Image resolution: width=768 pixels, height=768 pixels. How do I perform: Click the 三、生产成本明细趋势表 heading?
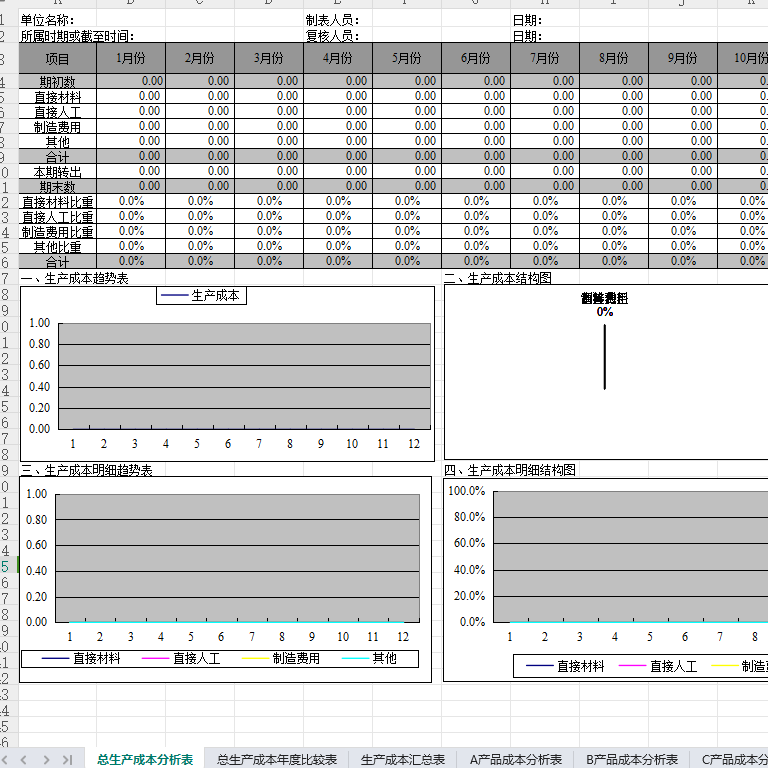point(87,470)
